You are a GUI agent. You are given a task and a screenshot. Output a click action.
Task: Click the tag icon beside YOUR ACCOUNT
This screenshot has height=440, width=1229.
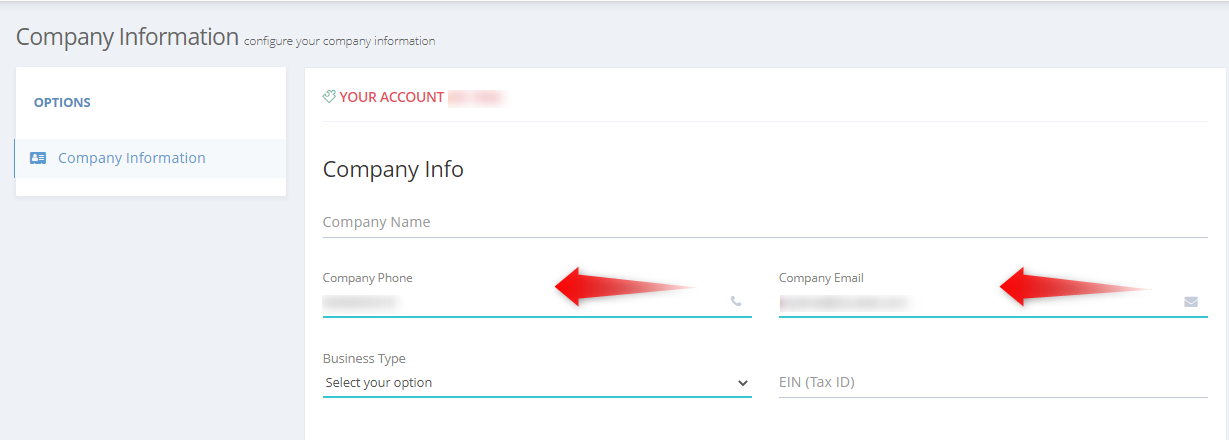click(x=329, y=97)
